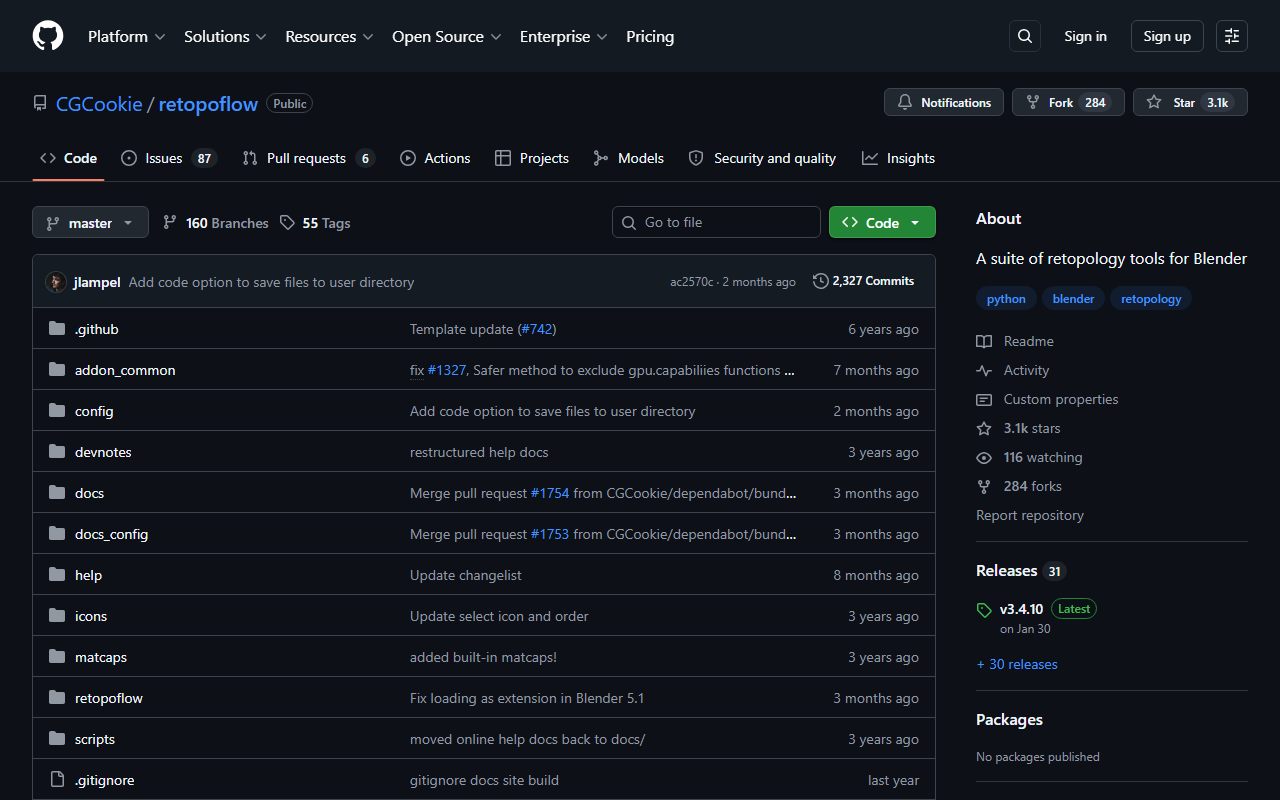The image size is (1280, 800).
Task: Click the stars icon in About
Action: tap(984, 428)
